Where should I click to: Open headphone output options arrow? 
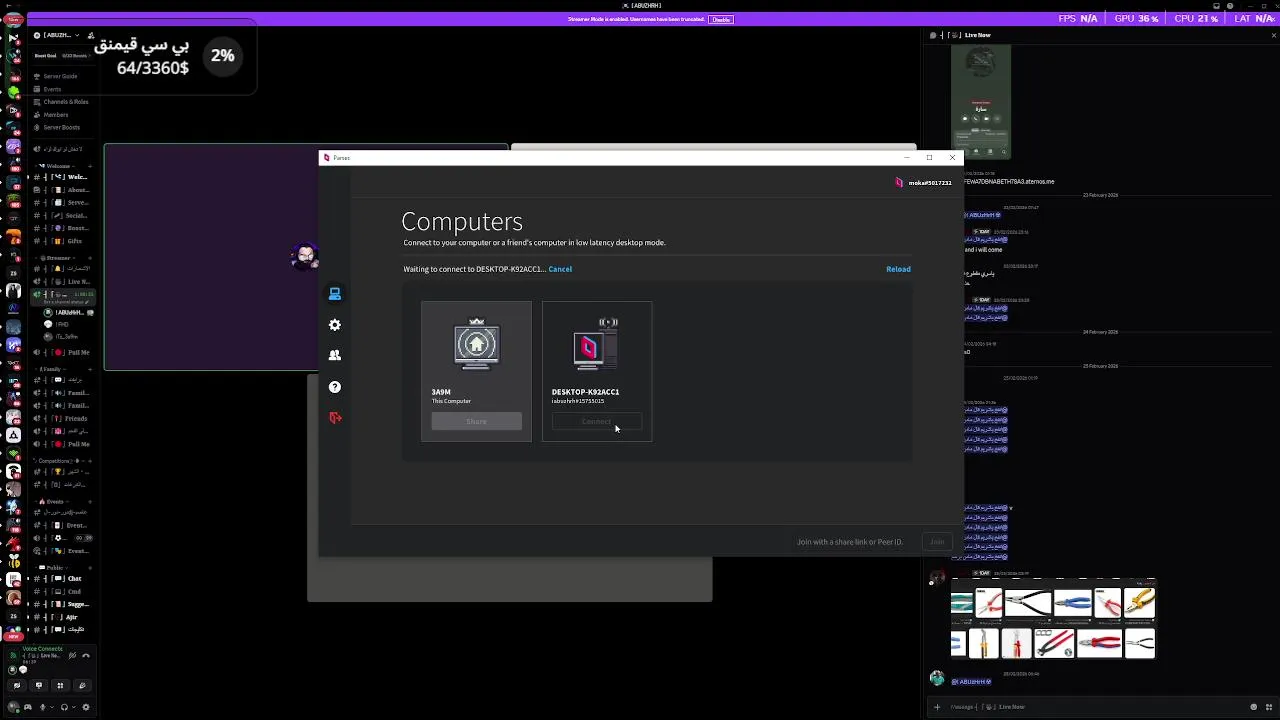coord(74,708)
